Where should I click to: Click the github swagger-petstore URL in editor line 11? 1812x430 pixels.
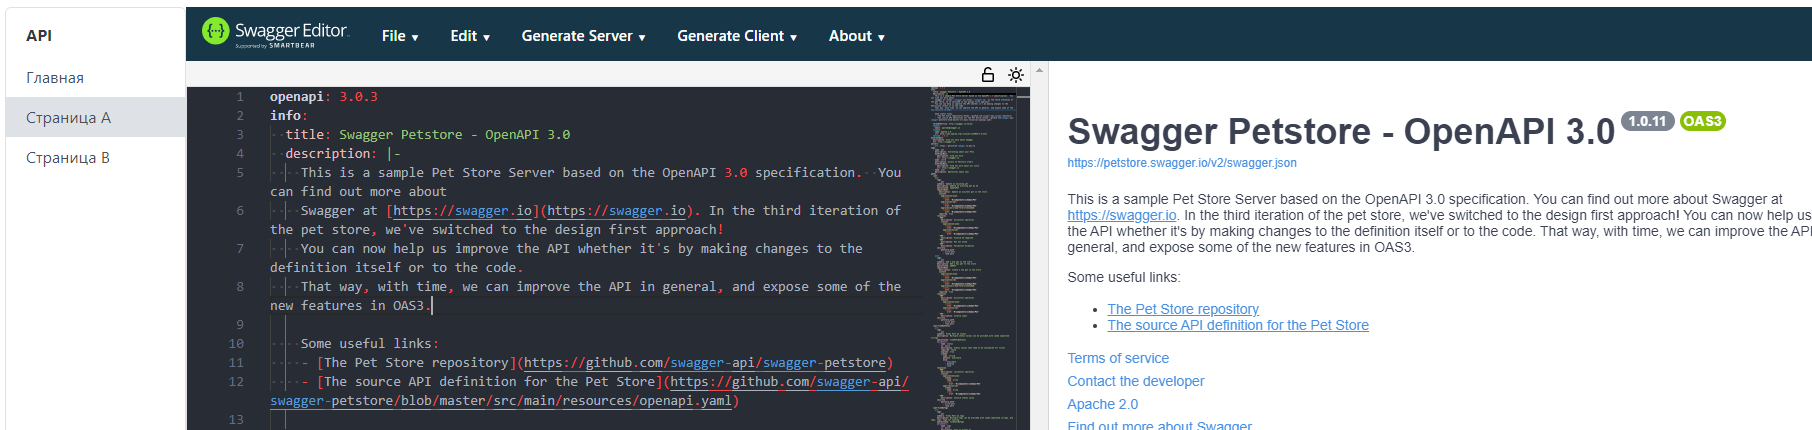pyautogui.click(x=705, y=363)
